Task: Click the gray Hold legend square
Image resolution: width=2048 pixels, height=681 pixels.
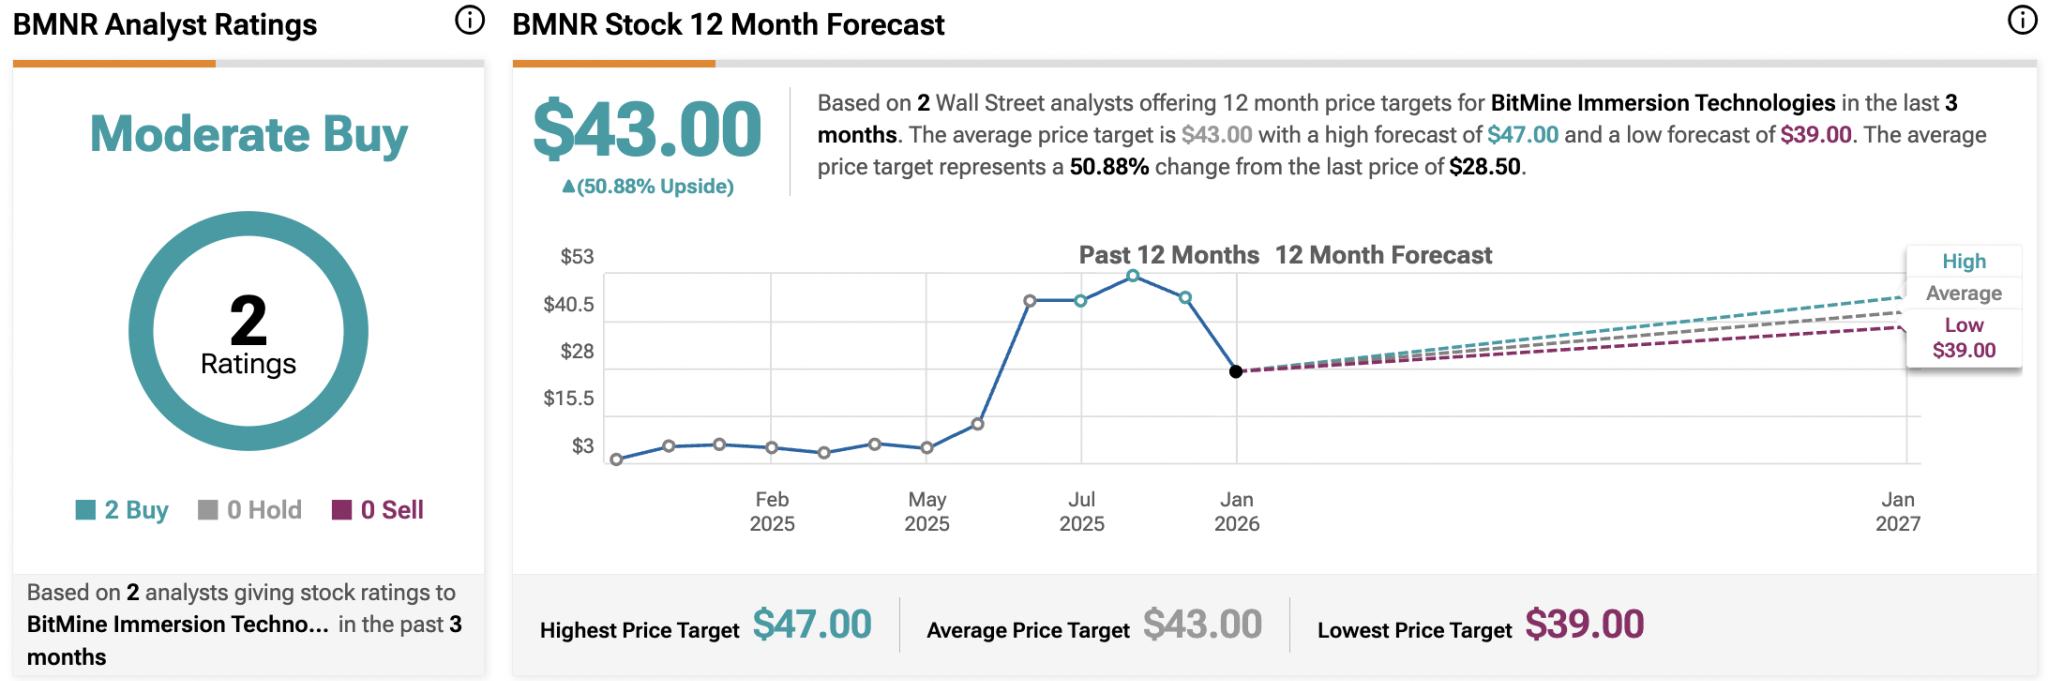Action: click(208, 510)
